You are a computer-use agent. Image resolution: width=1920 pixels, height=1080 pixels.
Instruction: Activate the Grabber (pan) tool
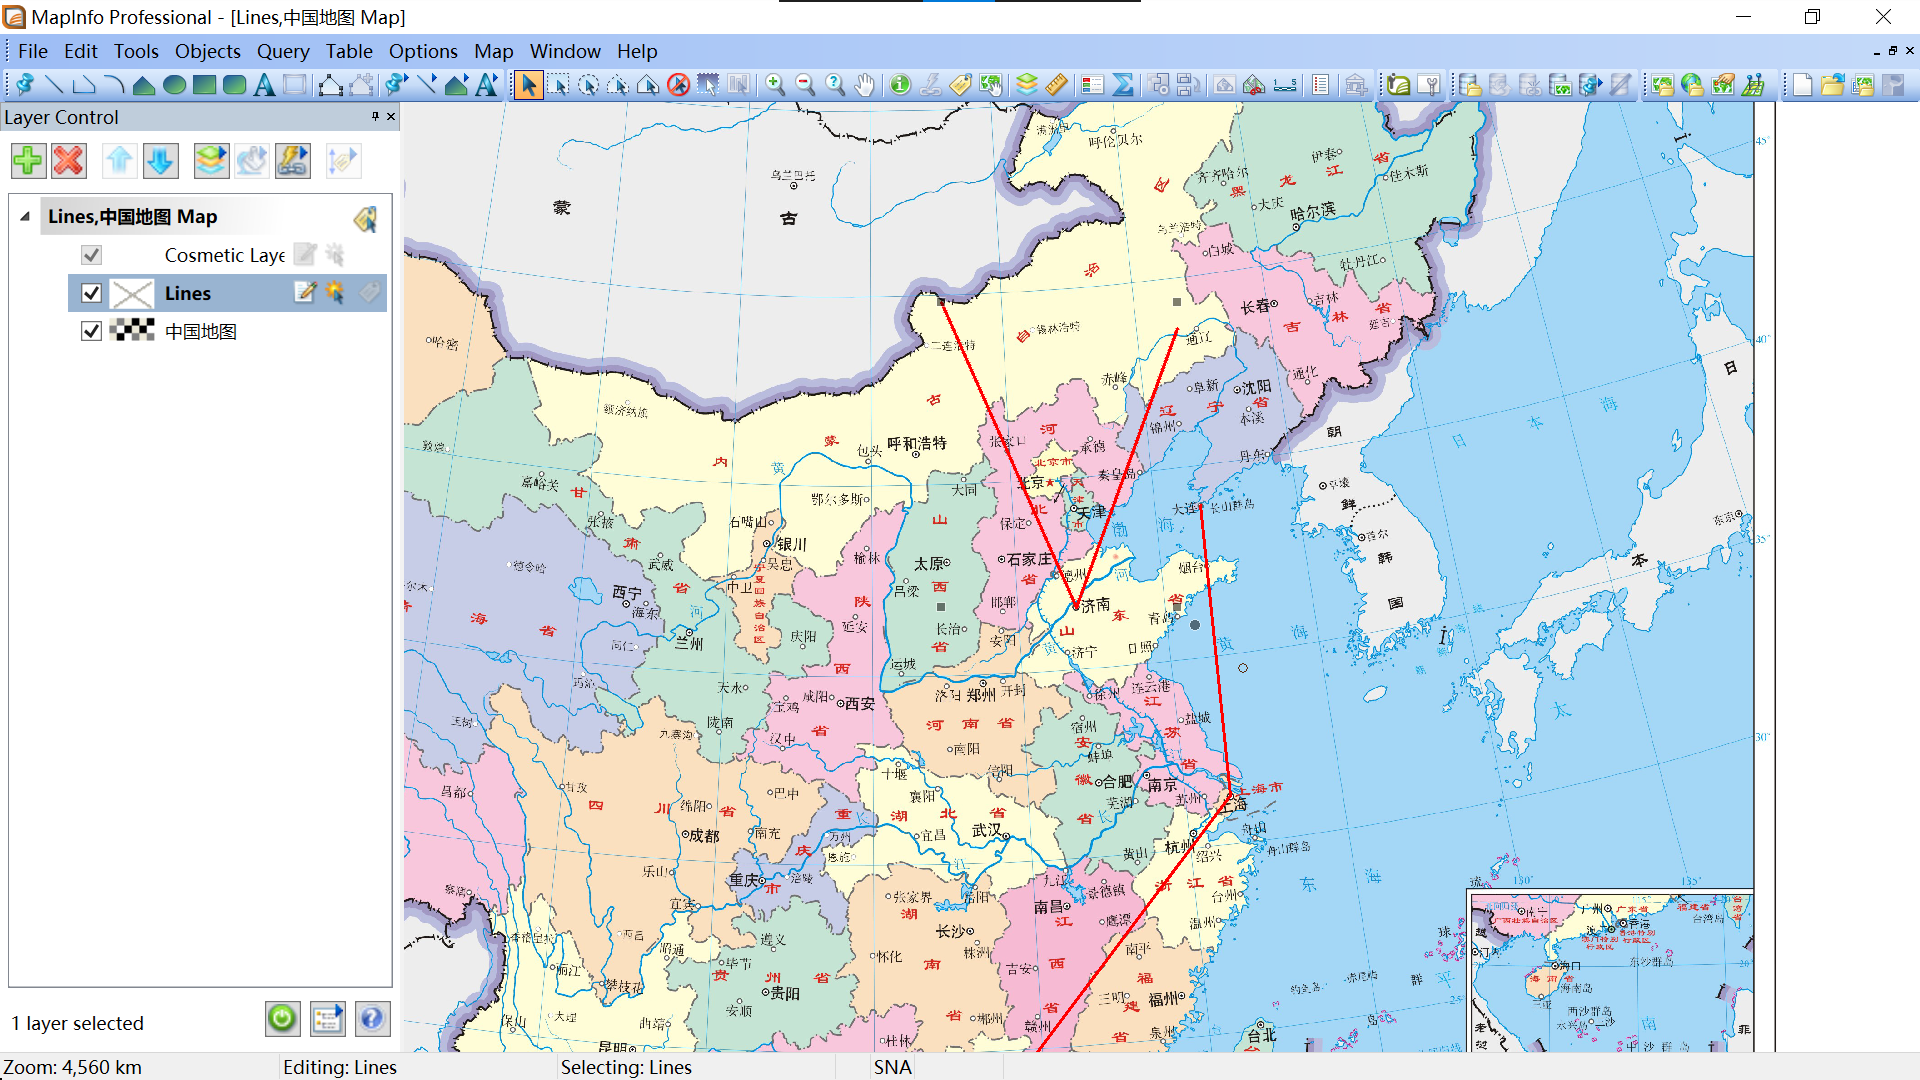point(866,85)
